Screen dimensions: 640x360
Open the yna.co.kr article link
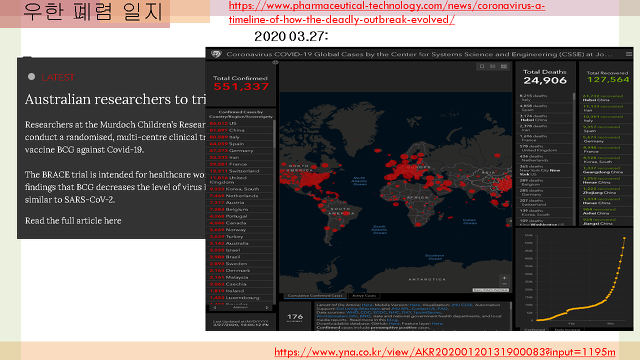(444, 352)
